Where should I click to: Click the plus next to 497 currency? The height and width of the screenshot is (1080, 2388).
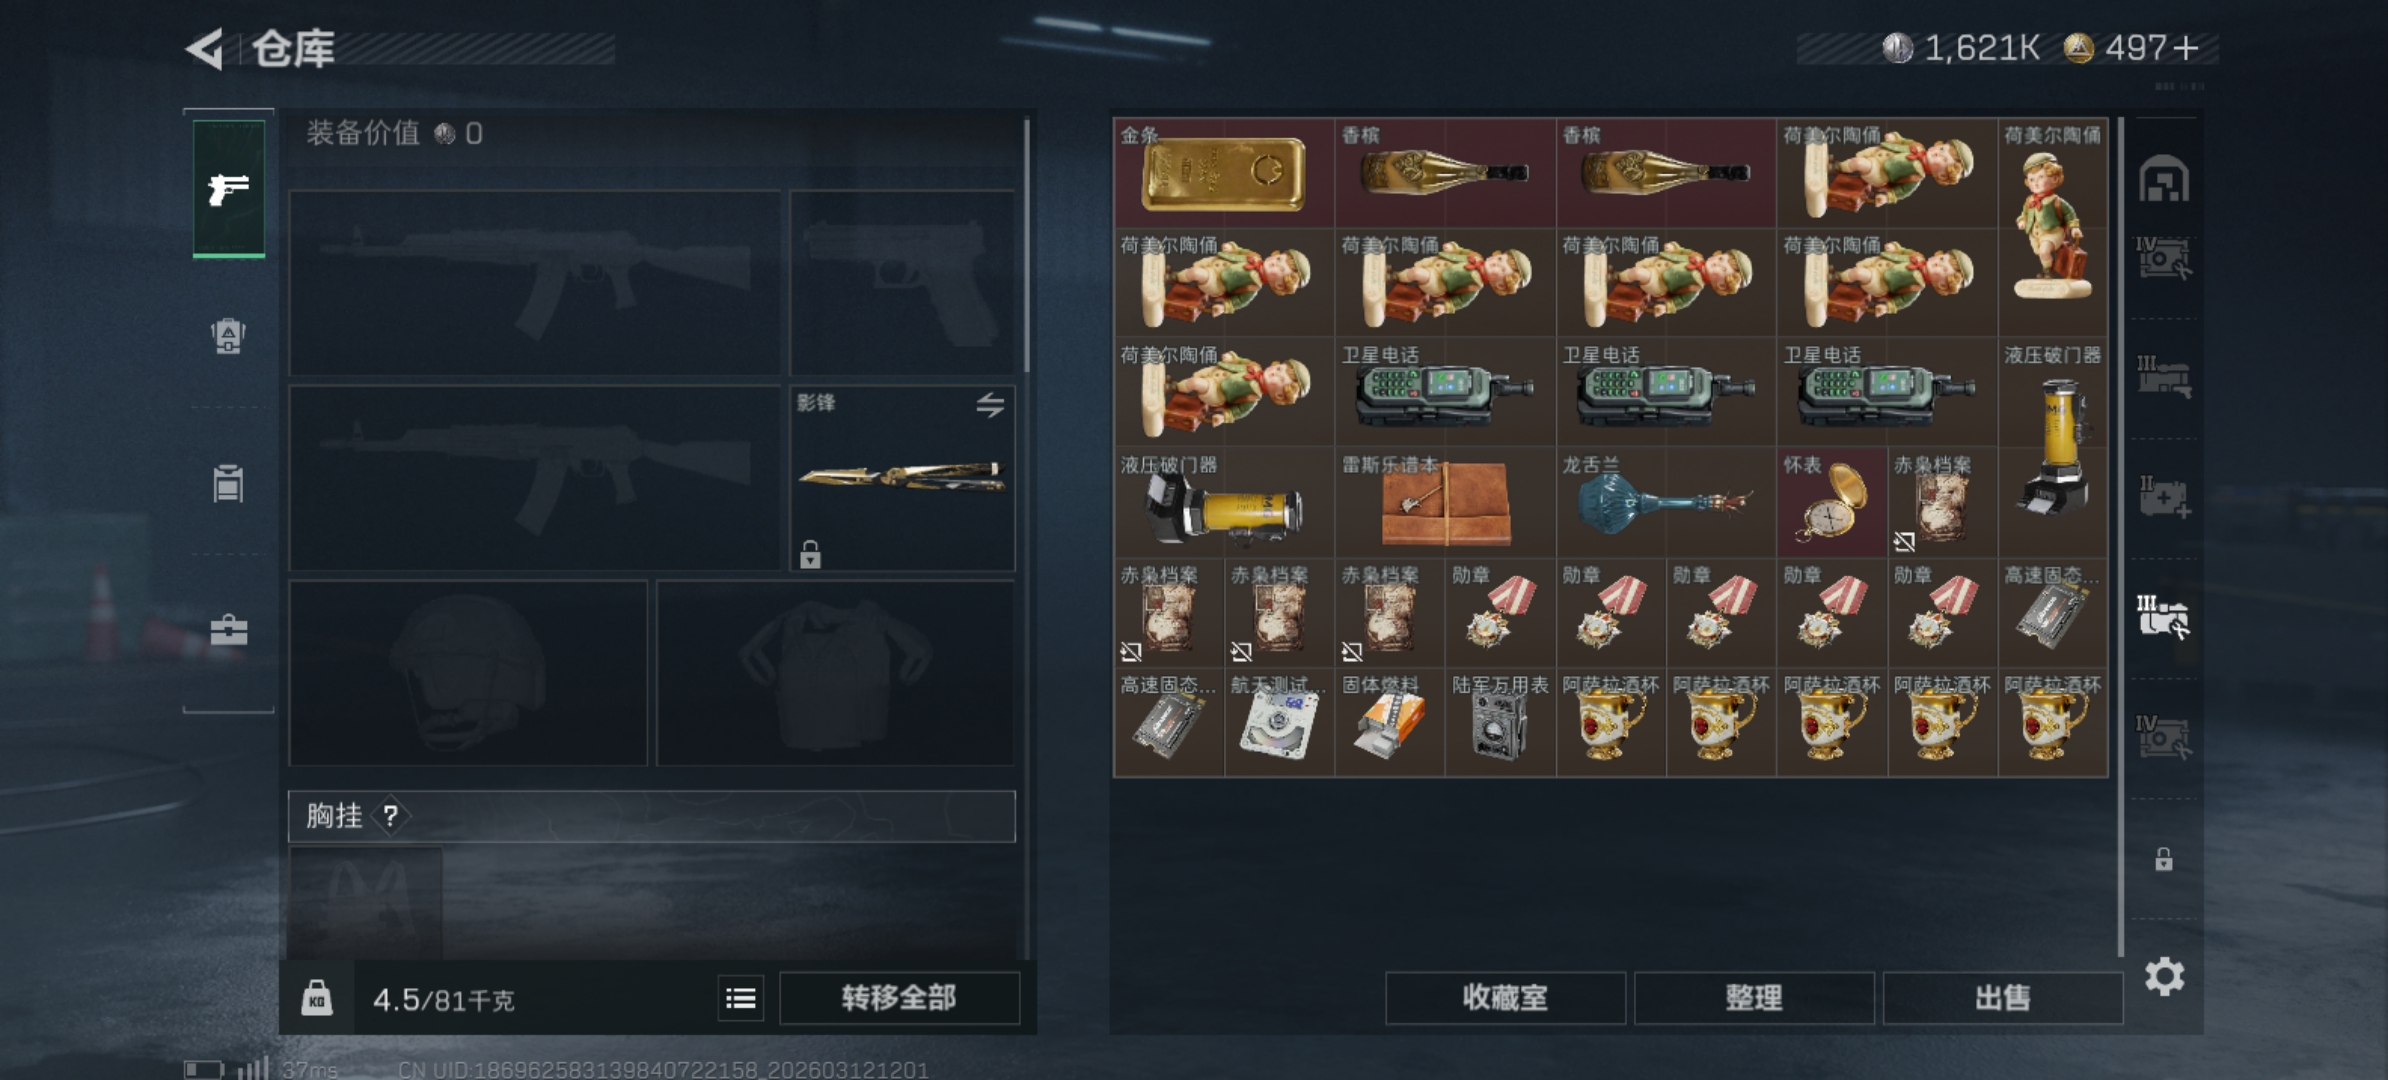click(x=2186, y=48)
